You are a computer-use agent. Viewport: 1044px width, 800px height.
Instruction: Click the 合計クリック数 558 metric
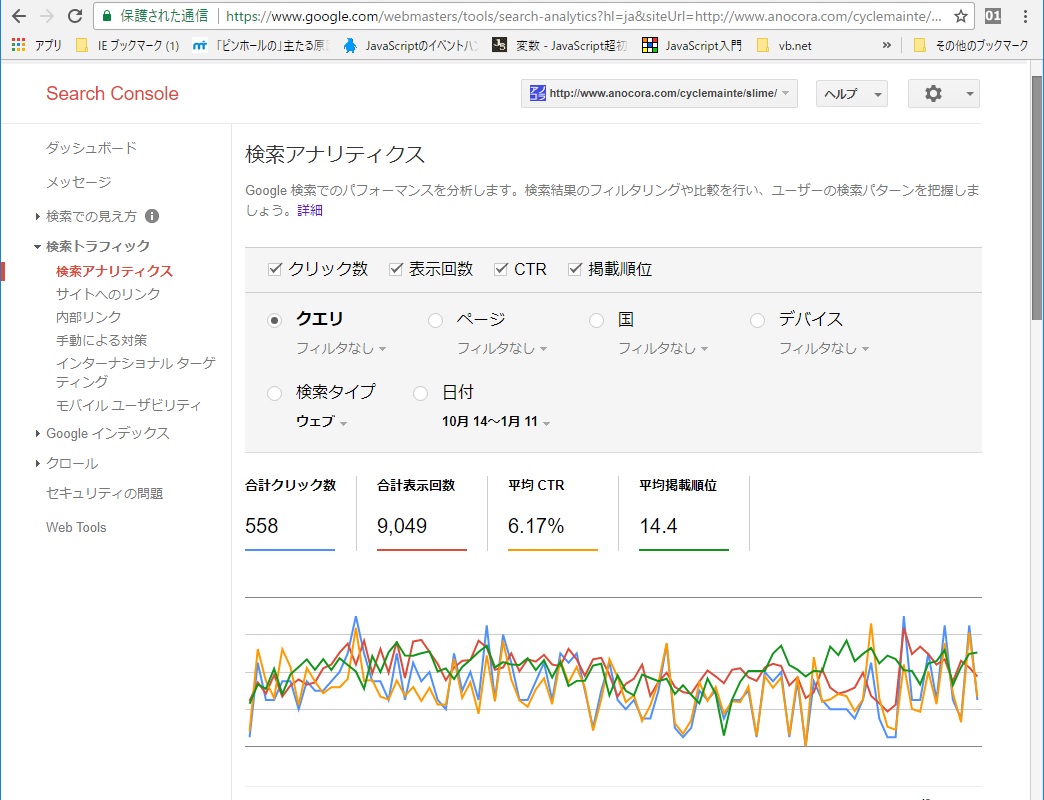pyautogui.click(x=290, y=513)
